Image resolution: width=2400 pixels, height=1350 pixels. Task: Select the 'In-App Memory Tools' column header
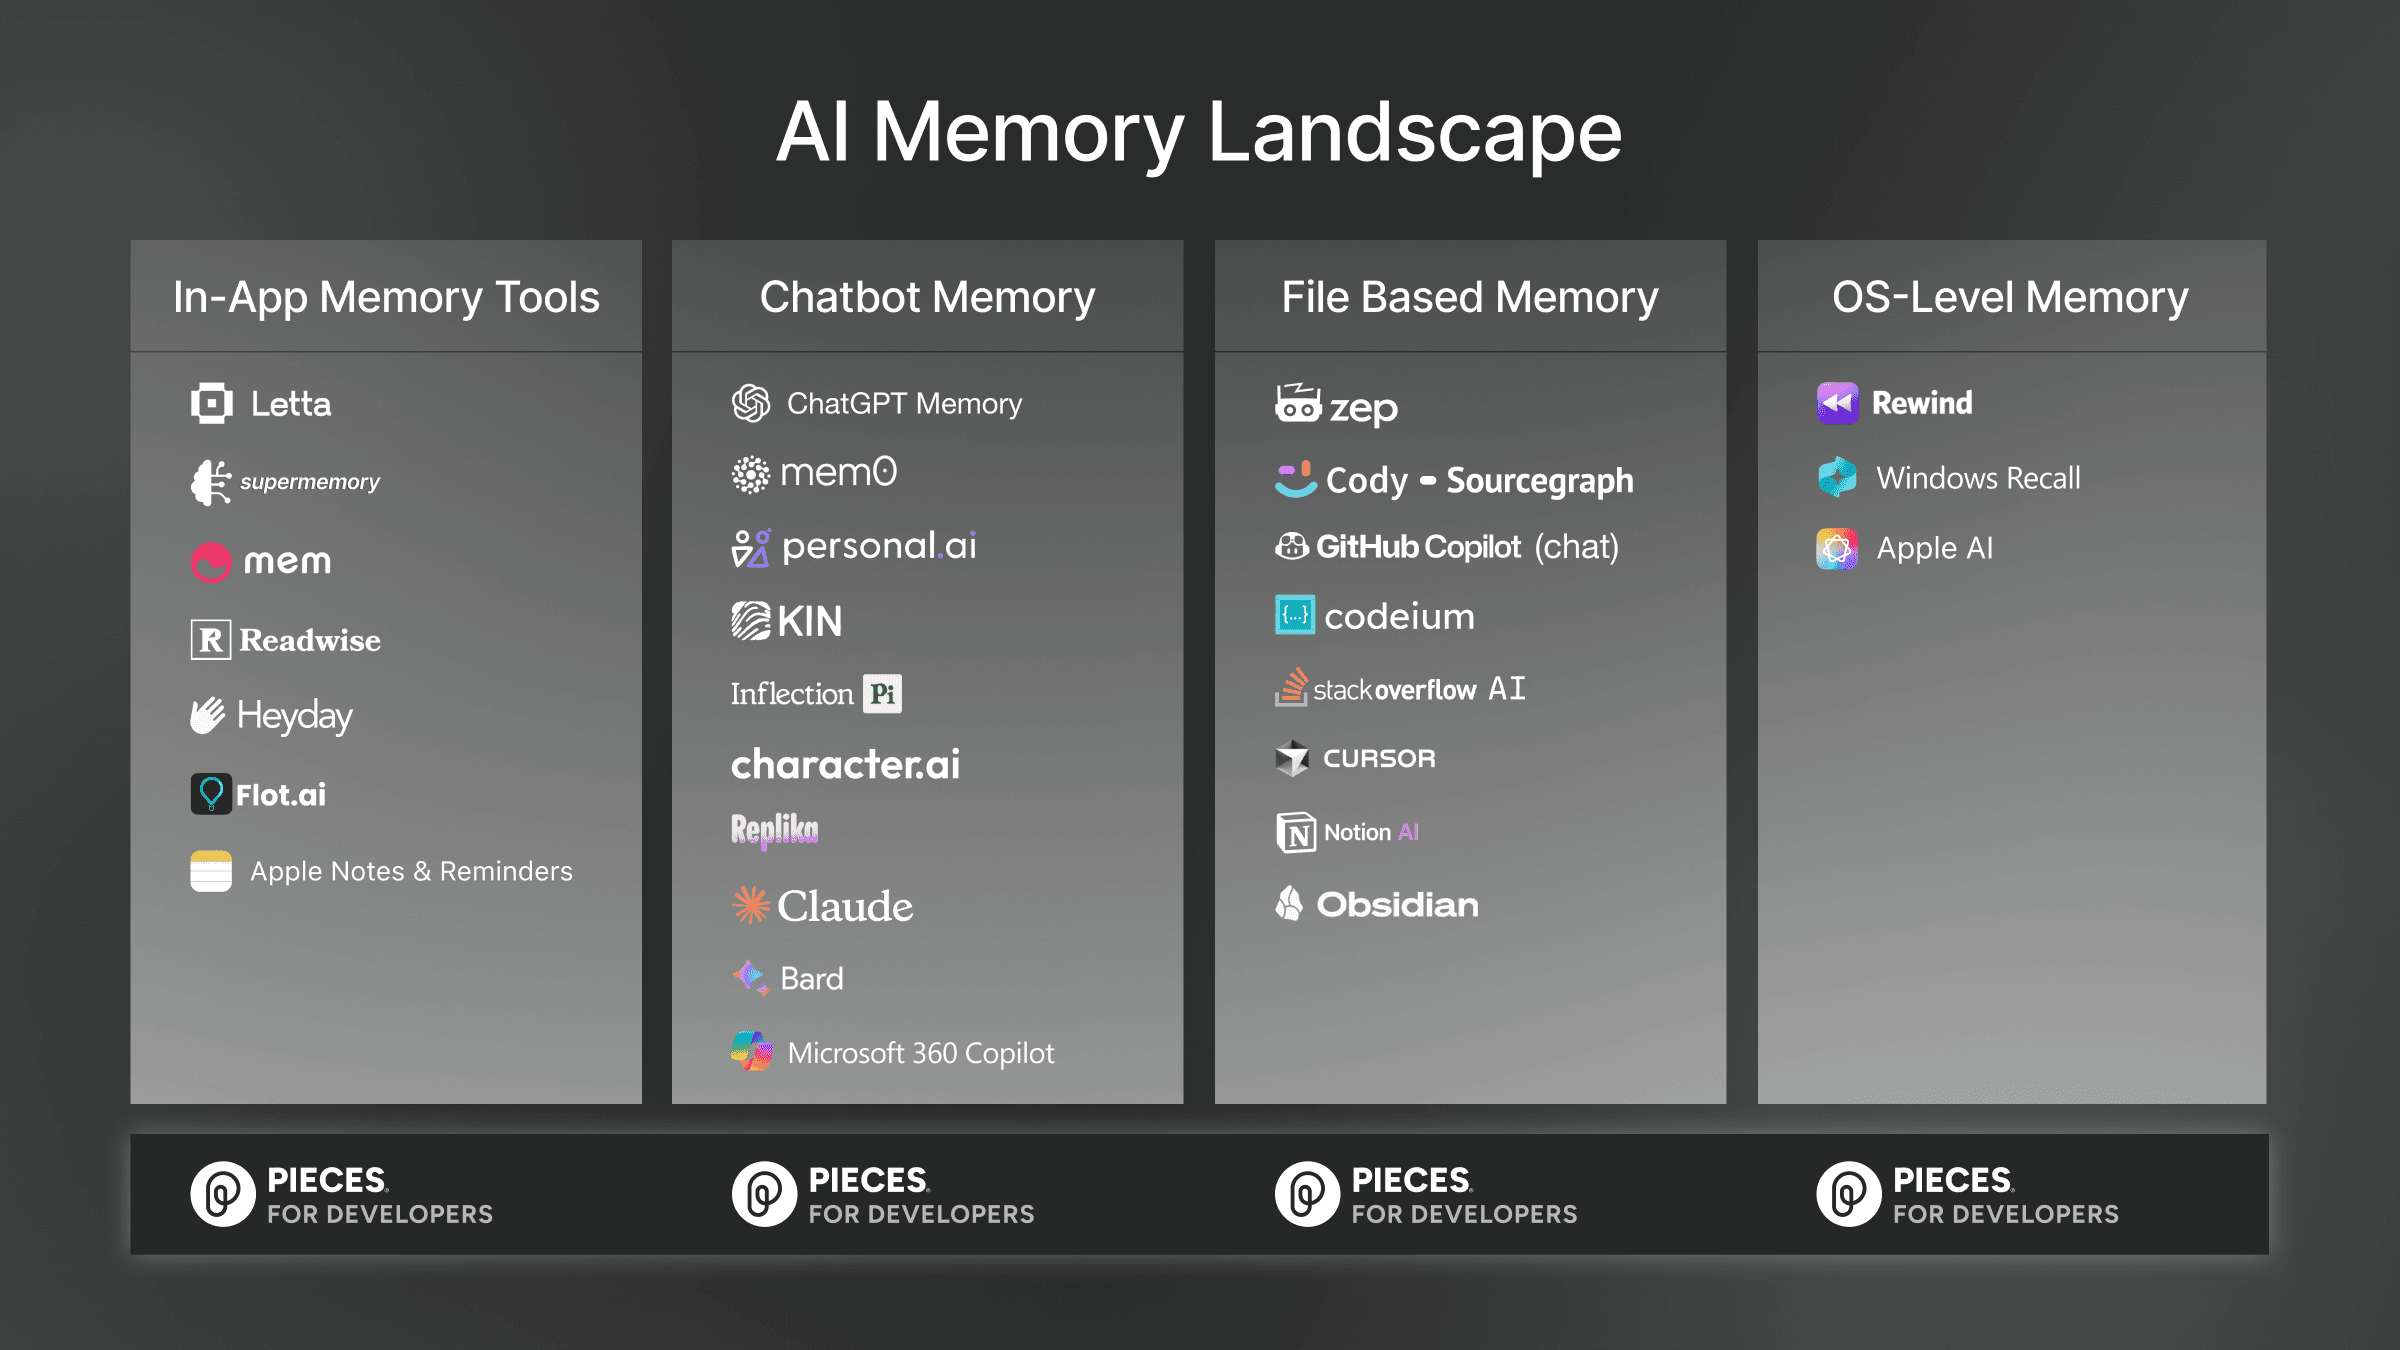pos(386,297)
